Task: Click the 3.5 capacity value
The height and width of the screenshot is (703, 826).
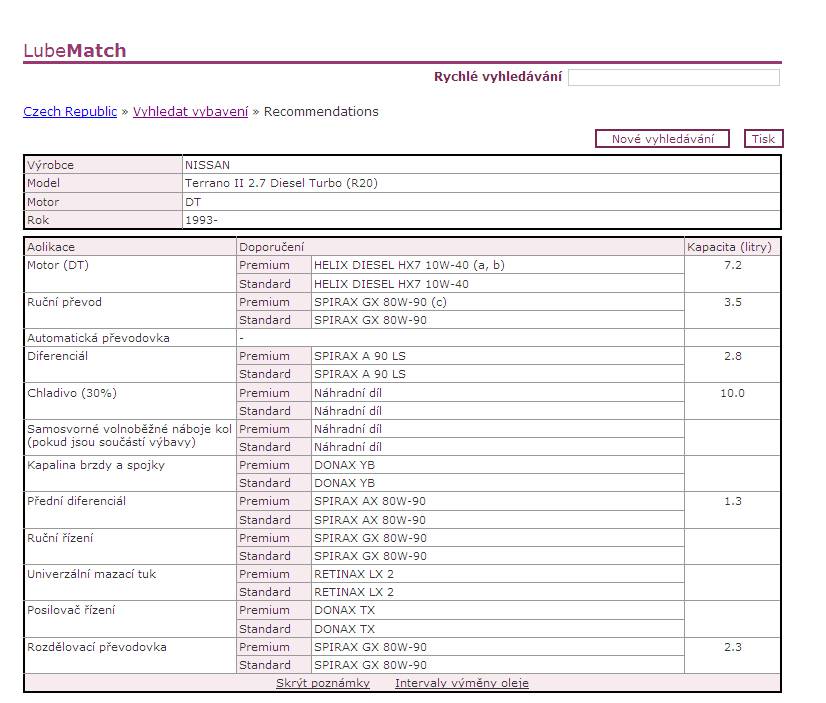Action: pyautogui.click(x=732, y=302)
